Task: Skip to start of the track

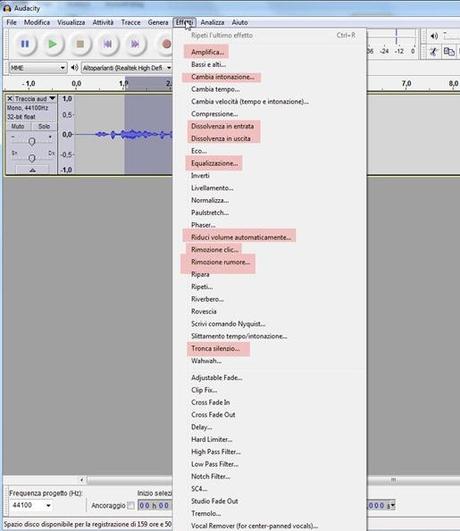Action: (107, 44)
